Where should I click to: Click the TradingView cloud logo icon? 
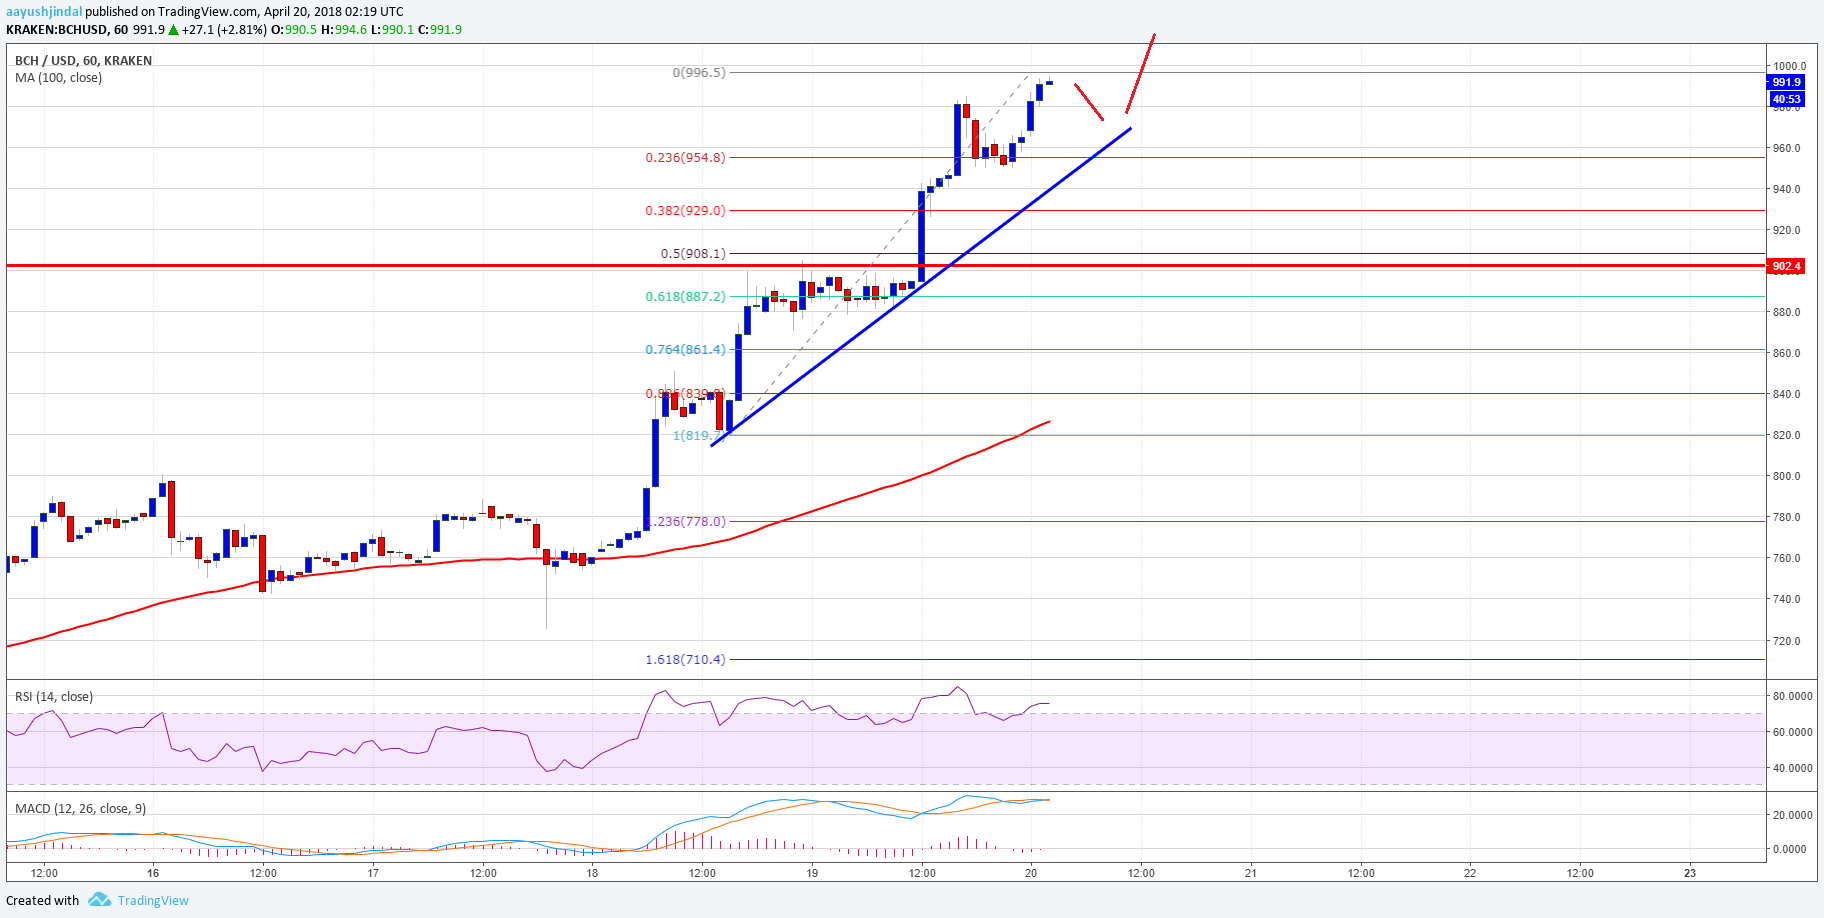tap(99, 900)
